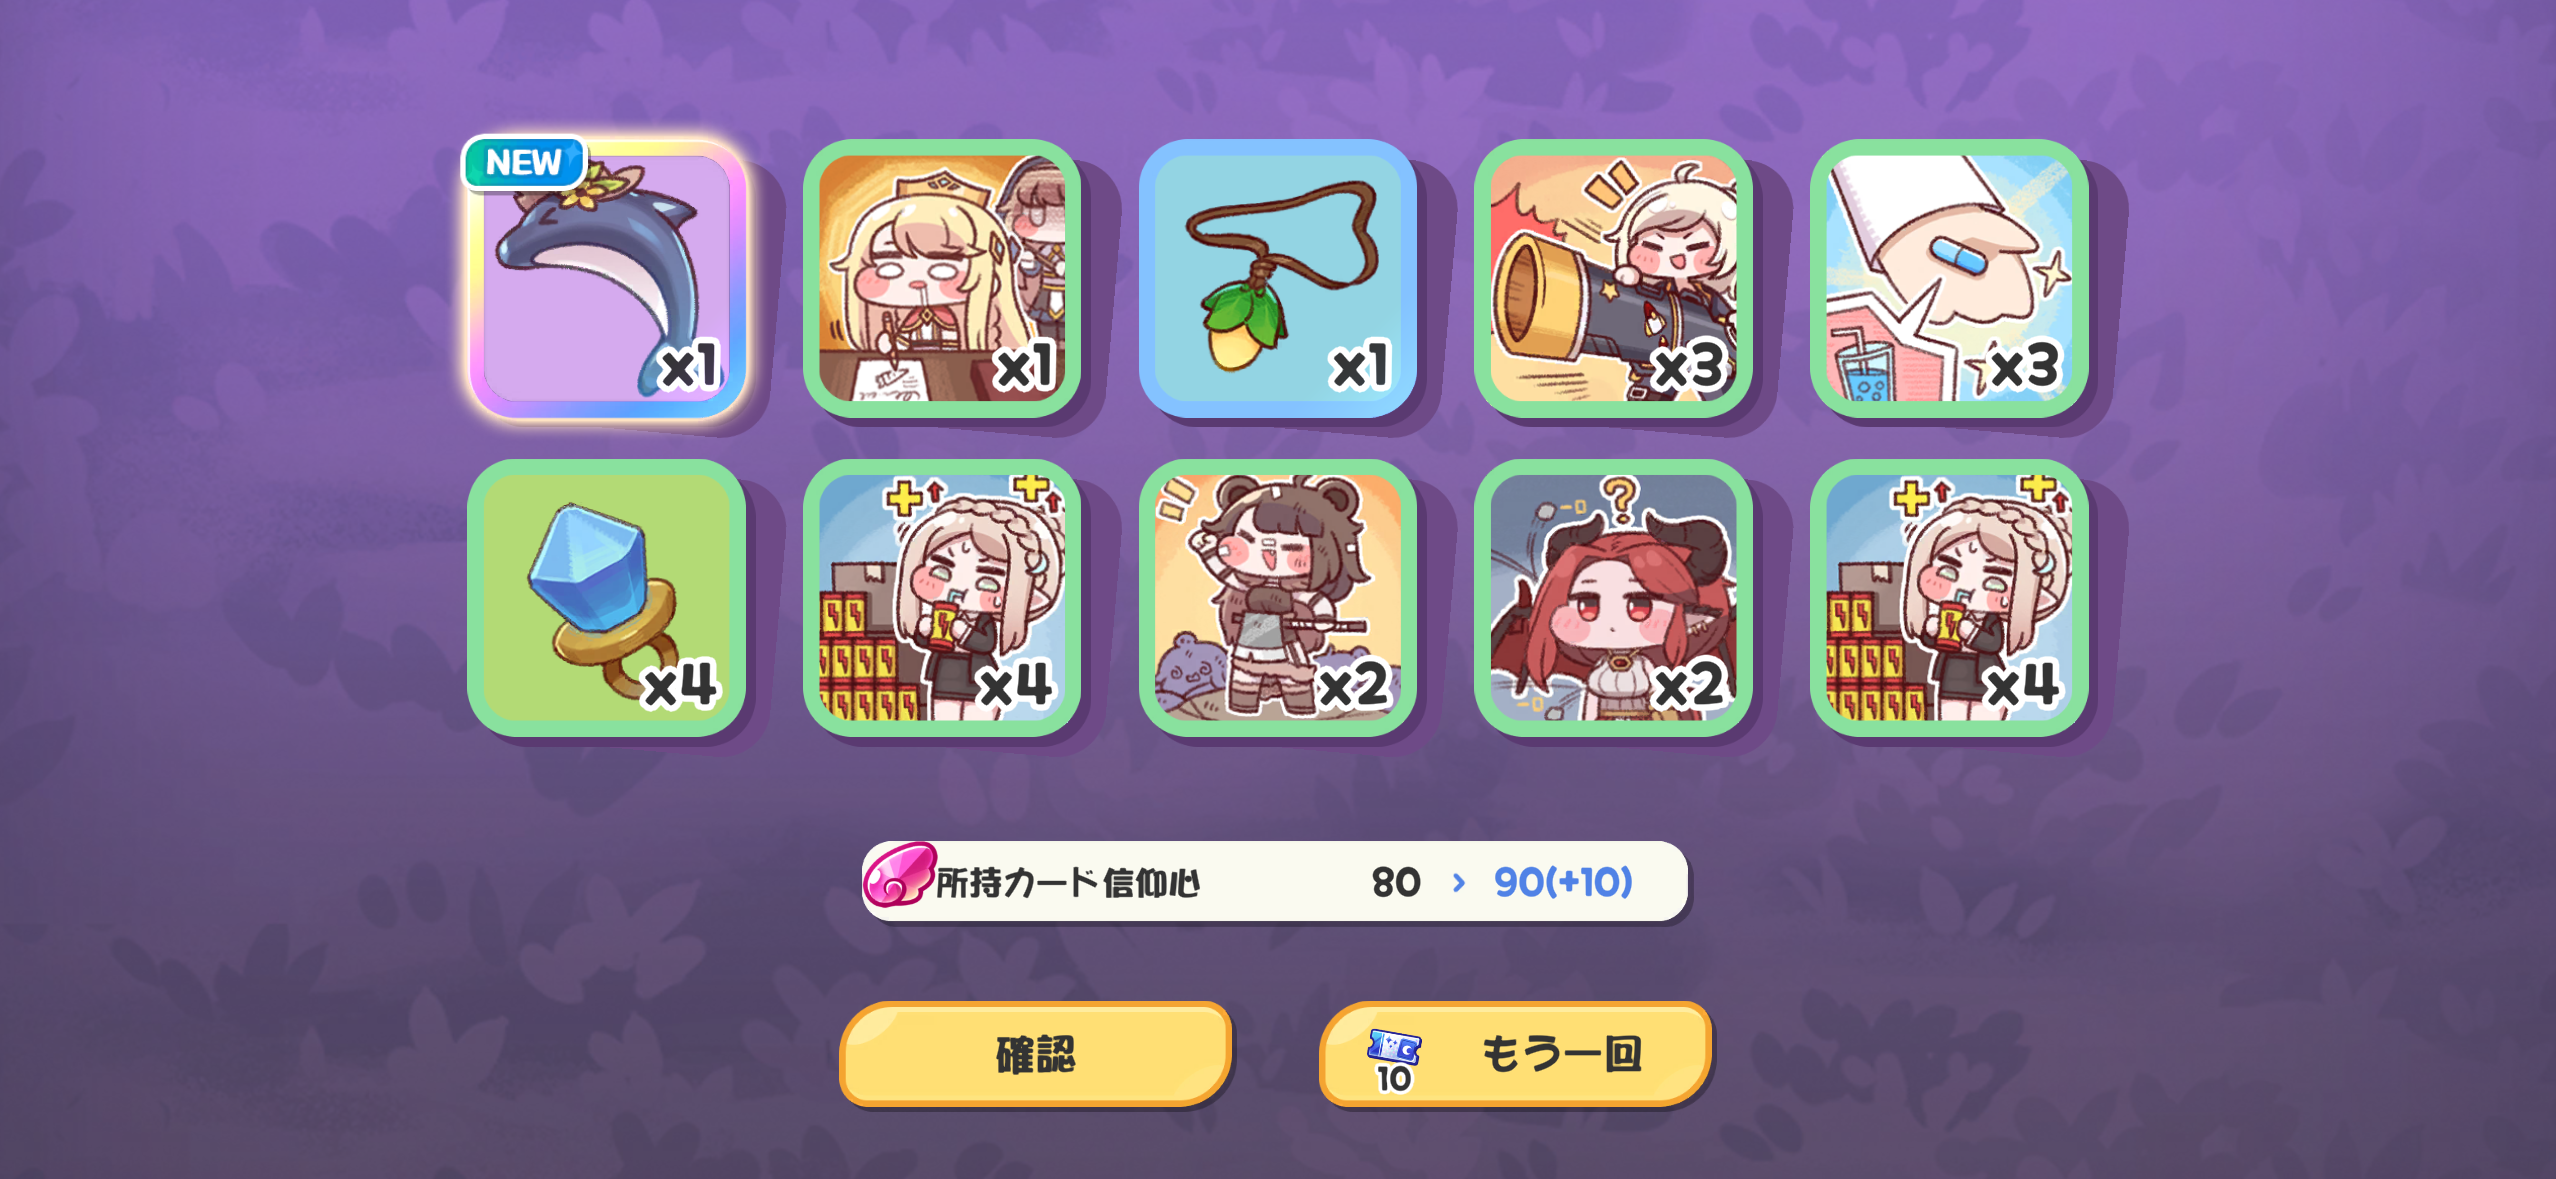The image size is (2556, 1179).
Task: Select the hand holding pill card
Action: pyautogui.click(x=1949, y=278)
